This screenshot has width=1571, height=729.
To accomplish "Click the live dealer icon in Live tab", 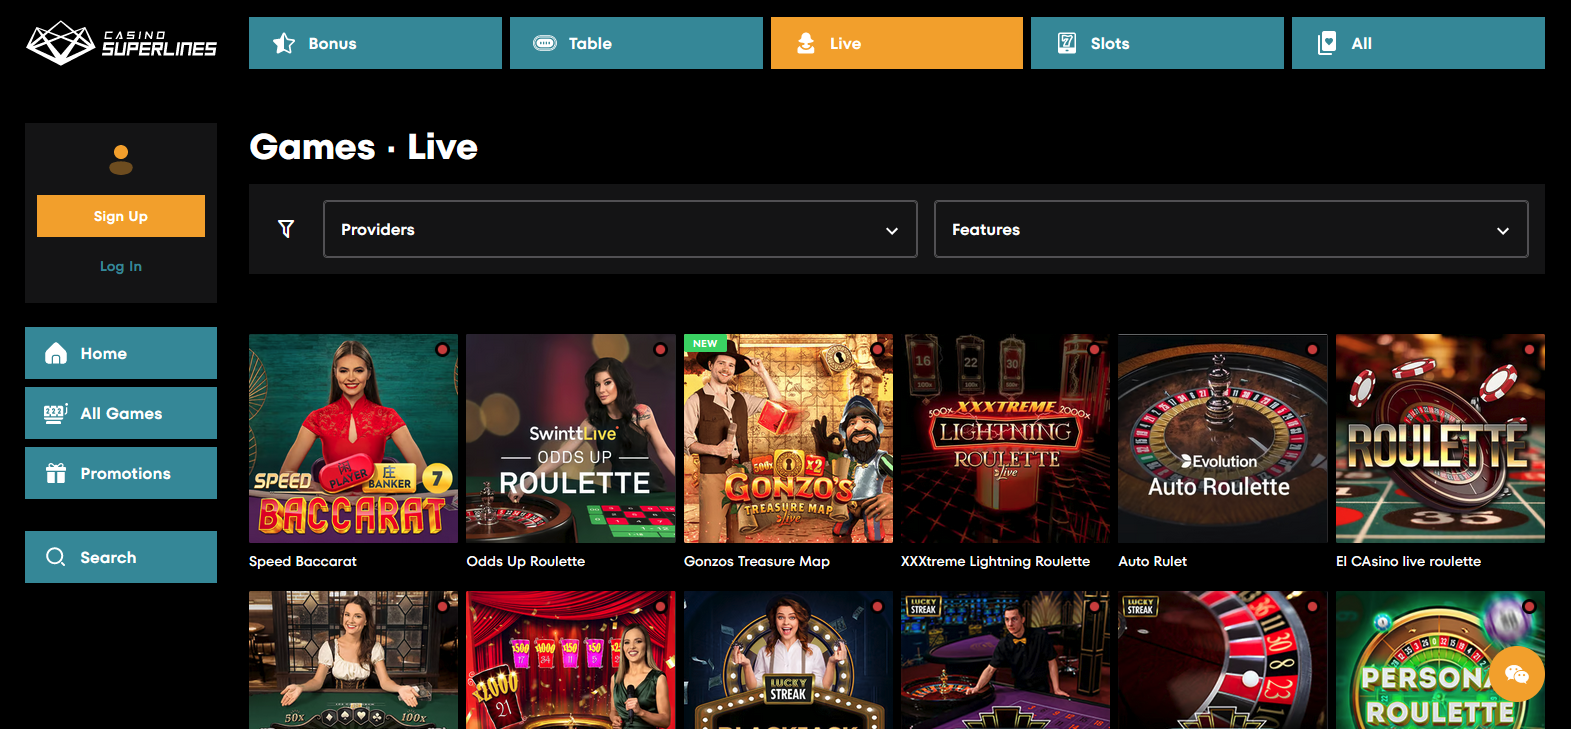I will 806,43.
